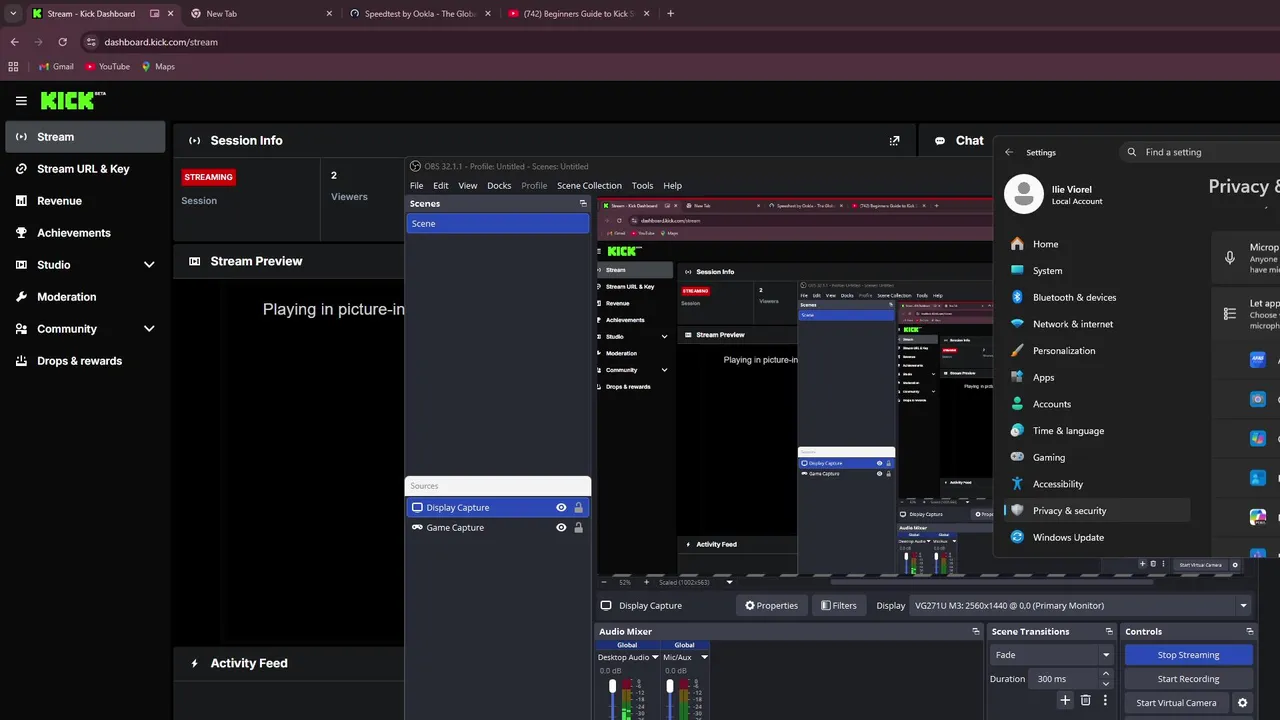The width and height of the screenshot is (1280, 720).
Task: Go back in the Windows Settings window
Action: pos(1009,152)
